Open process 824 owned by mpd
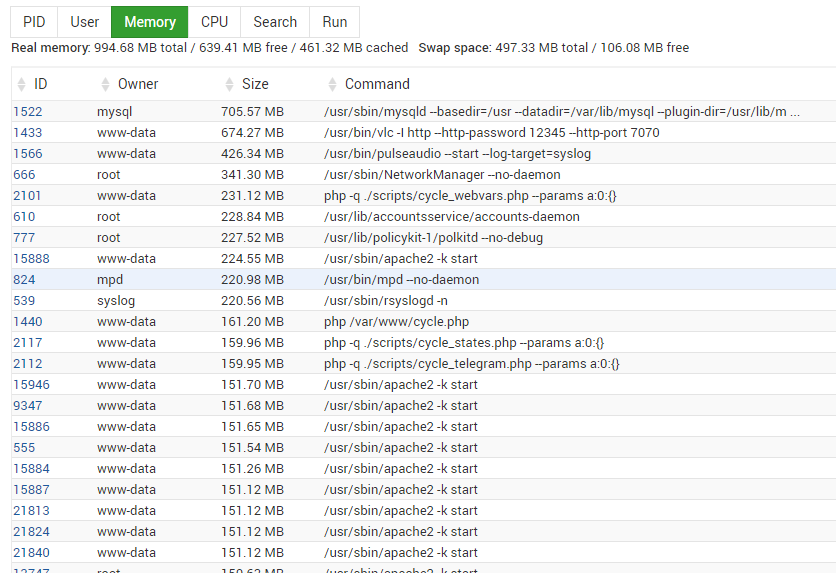836x578 pixels. pyautogui.click(x=24, y=280)
